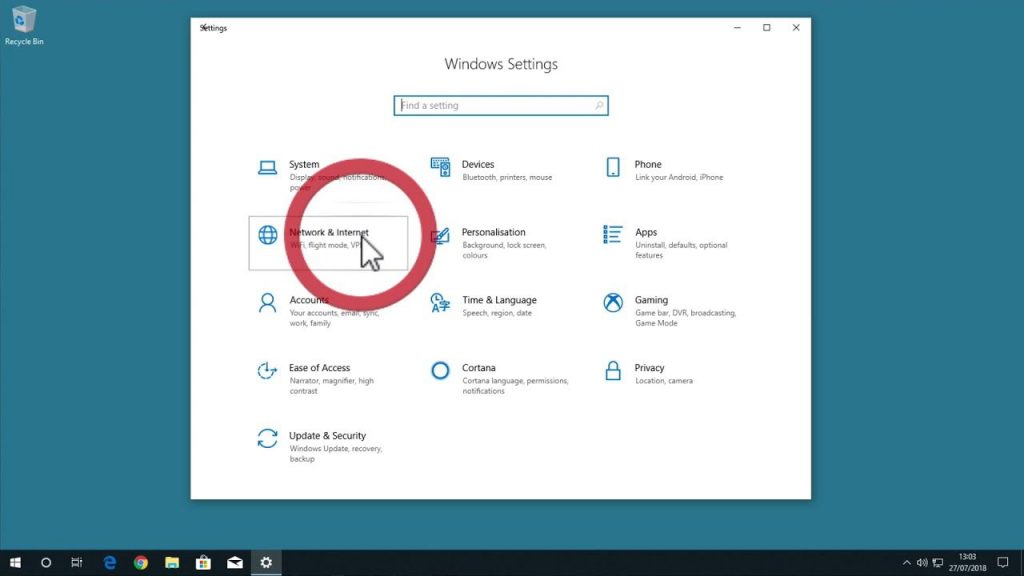Open the Windows Start button
Viewport: 1024px width, 576px height.
pyautogui.click(x=15, y=562)
